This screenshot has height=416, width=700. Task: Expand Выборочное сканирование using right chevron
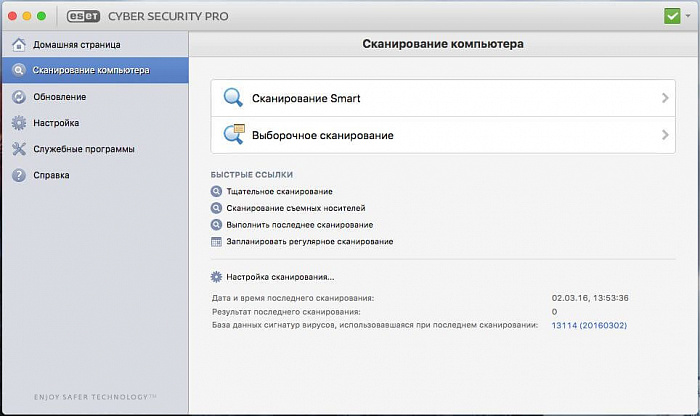(x=665, y=134)
